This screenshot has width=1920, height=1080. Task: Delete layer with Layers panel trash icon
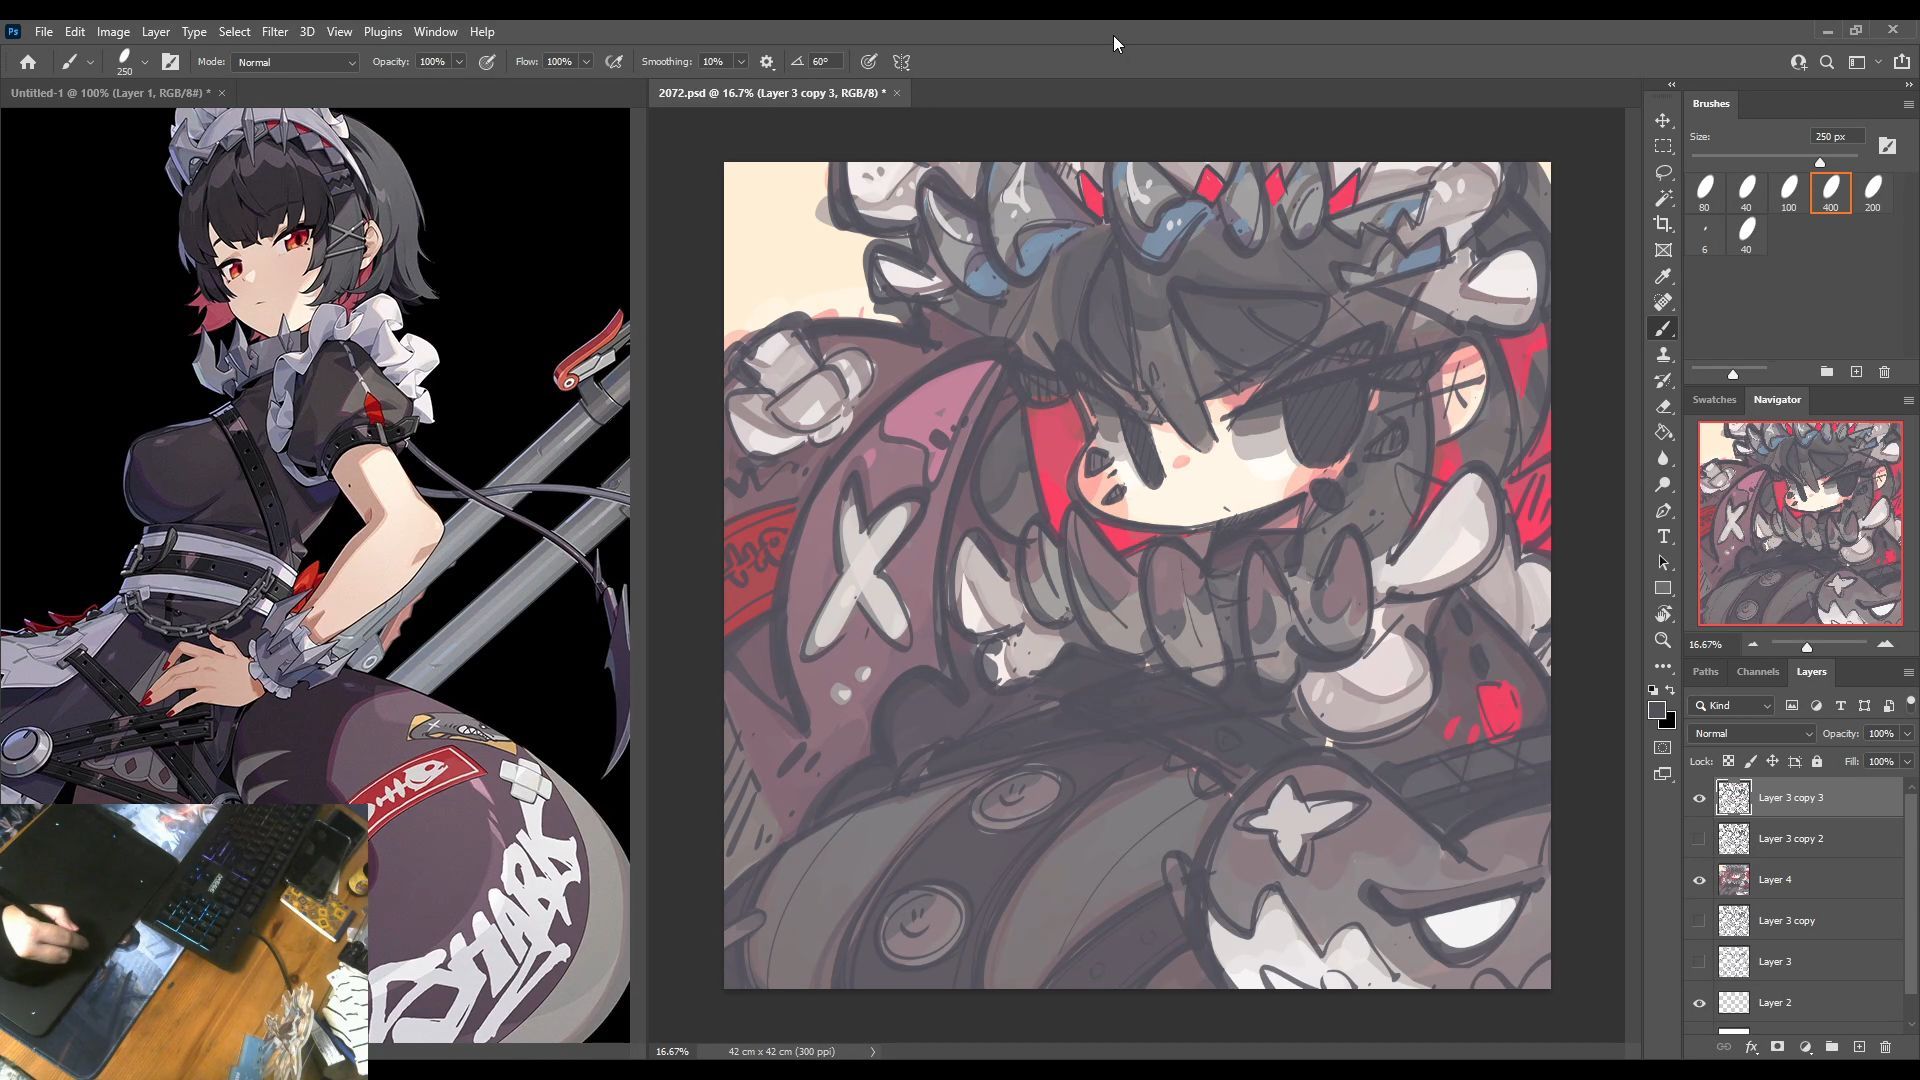coord(1885,1047)
